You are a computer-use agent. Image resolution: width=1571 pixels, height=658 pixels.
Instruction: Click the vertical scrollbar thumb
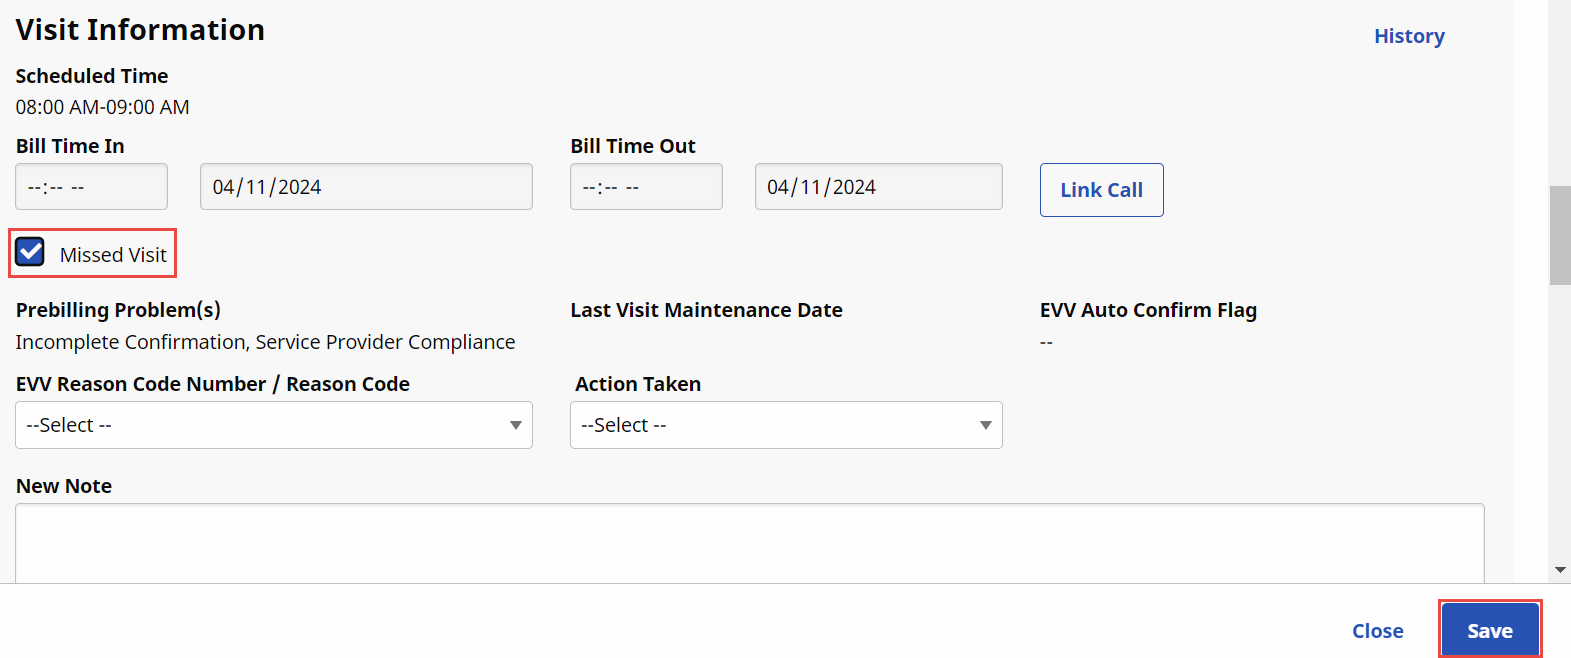coord(1559,235)
